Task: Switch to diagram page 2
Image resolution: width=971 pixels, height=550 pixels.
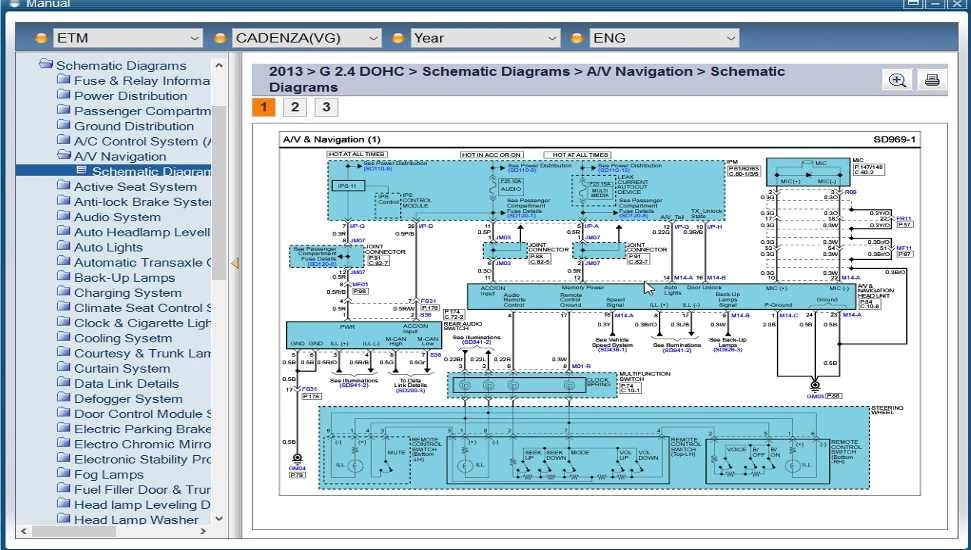Action: (295, 107)
